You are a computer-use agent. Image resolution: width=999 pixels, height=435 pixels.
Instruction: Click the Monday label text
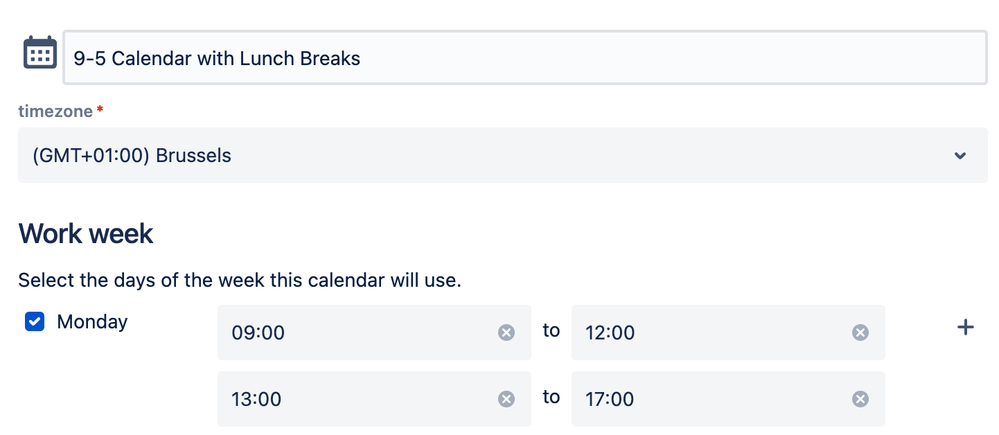(92, 322)
